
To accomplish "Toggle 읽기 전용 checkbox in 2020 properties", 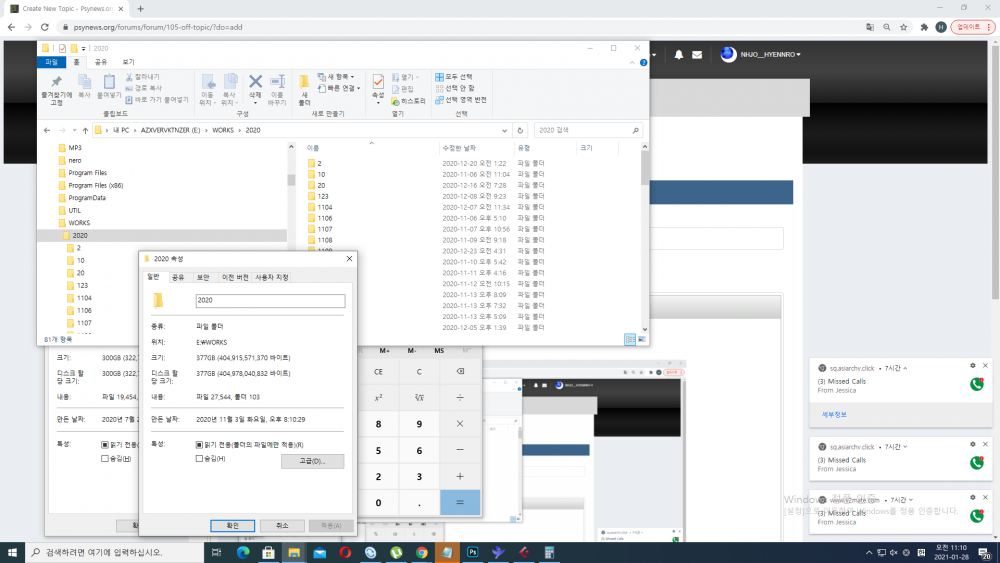I will coord(199,444).
